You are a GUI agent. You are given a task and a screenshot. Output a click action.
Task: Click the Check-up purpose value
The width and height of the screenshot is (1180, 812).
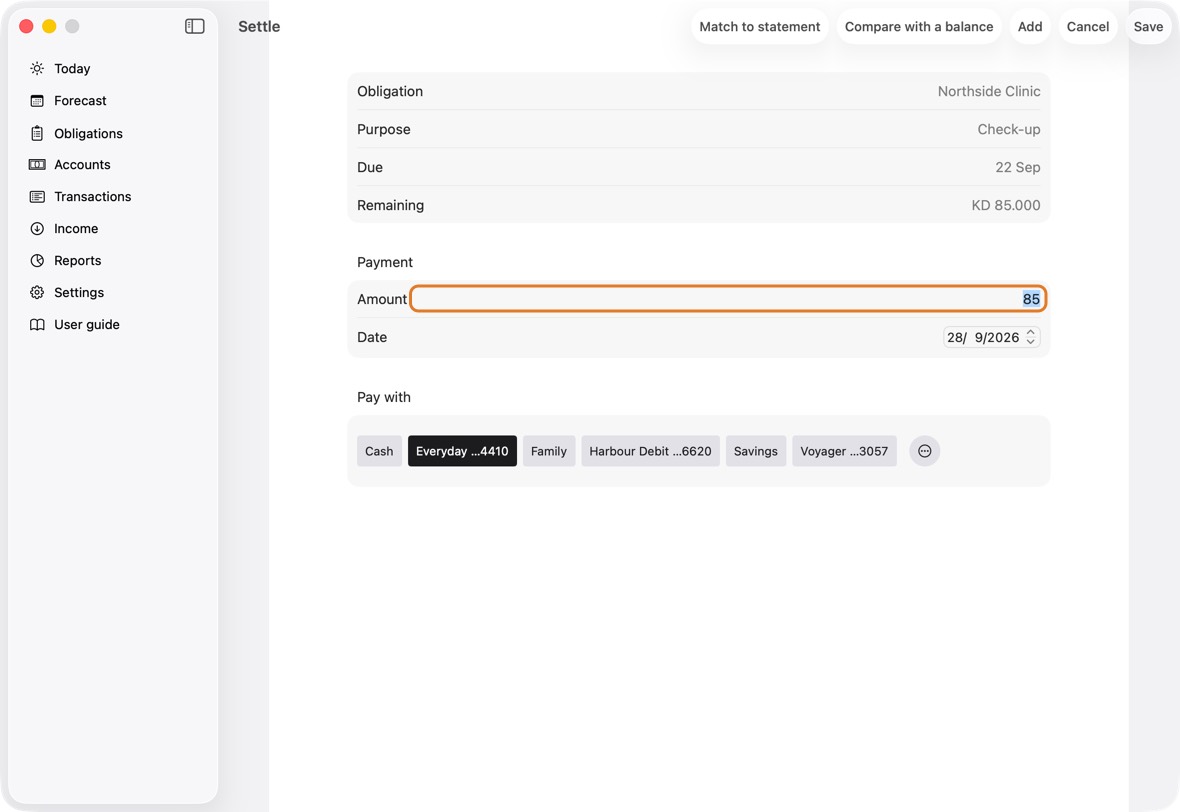point(1008,129)
